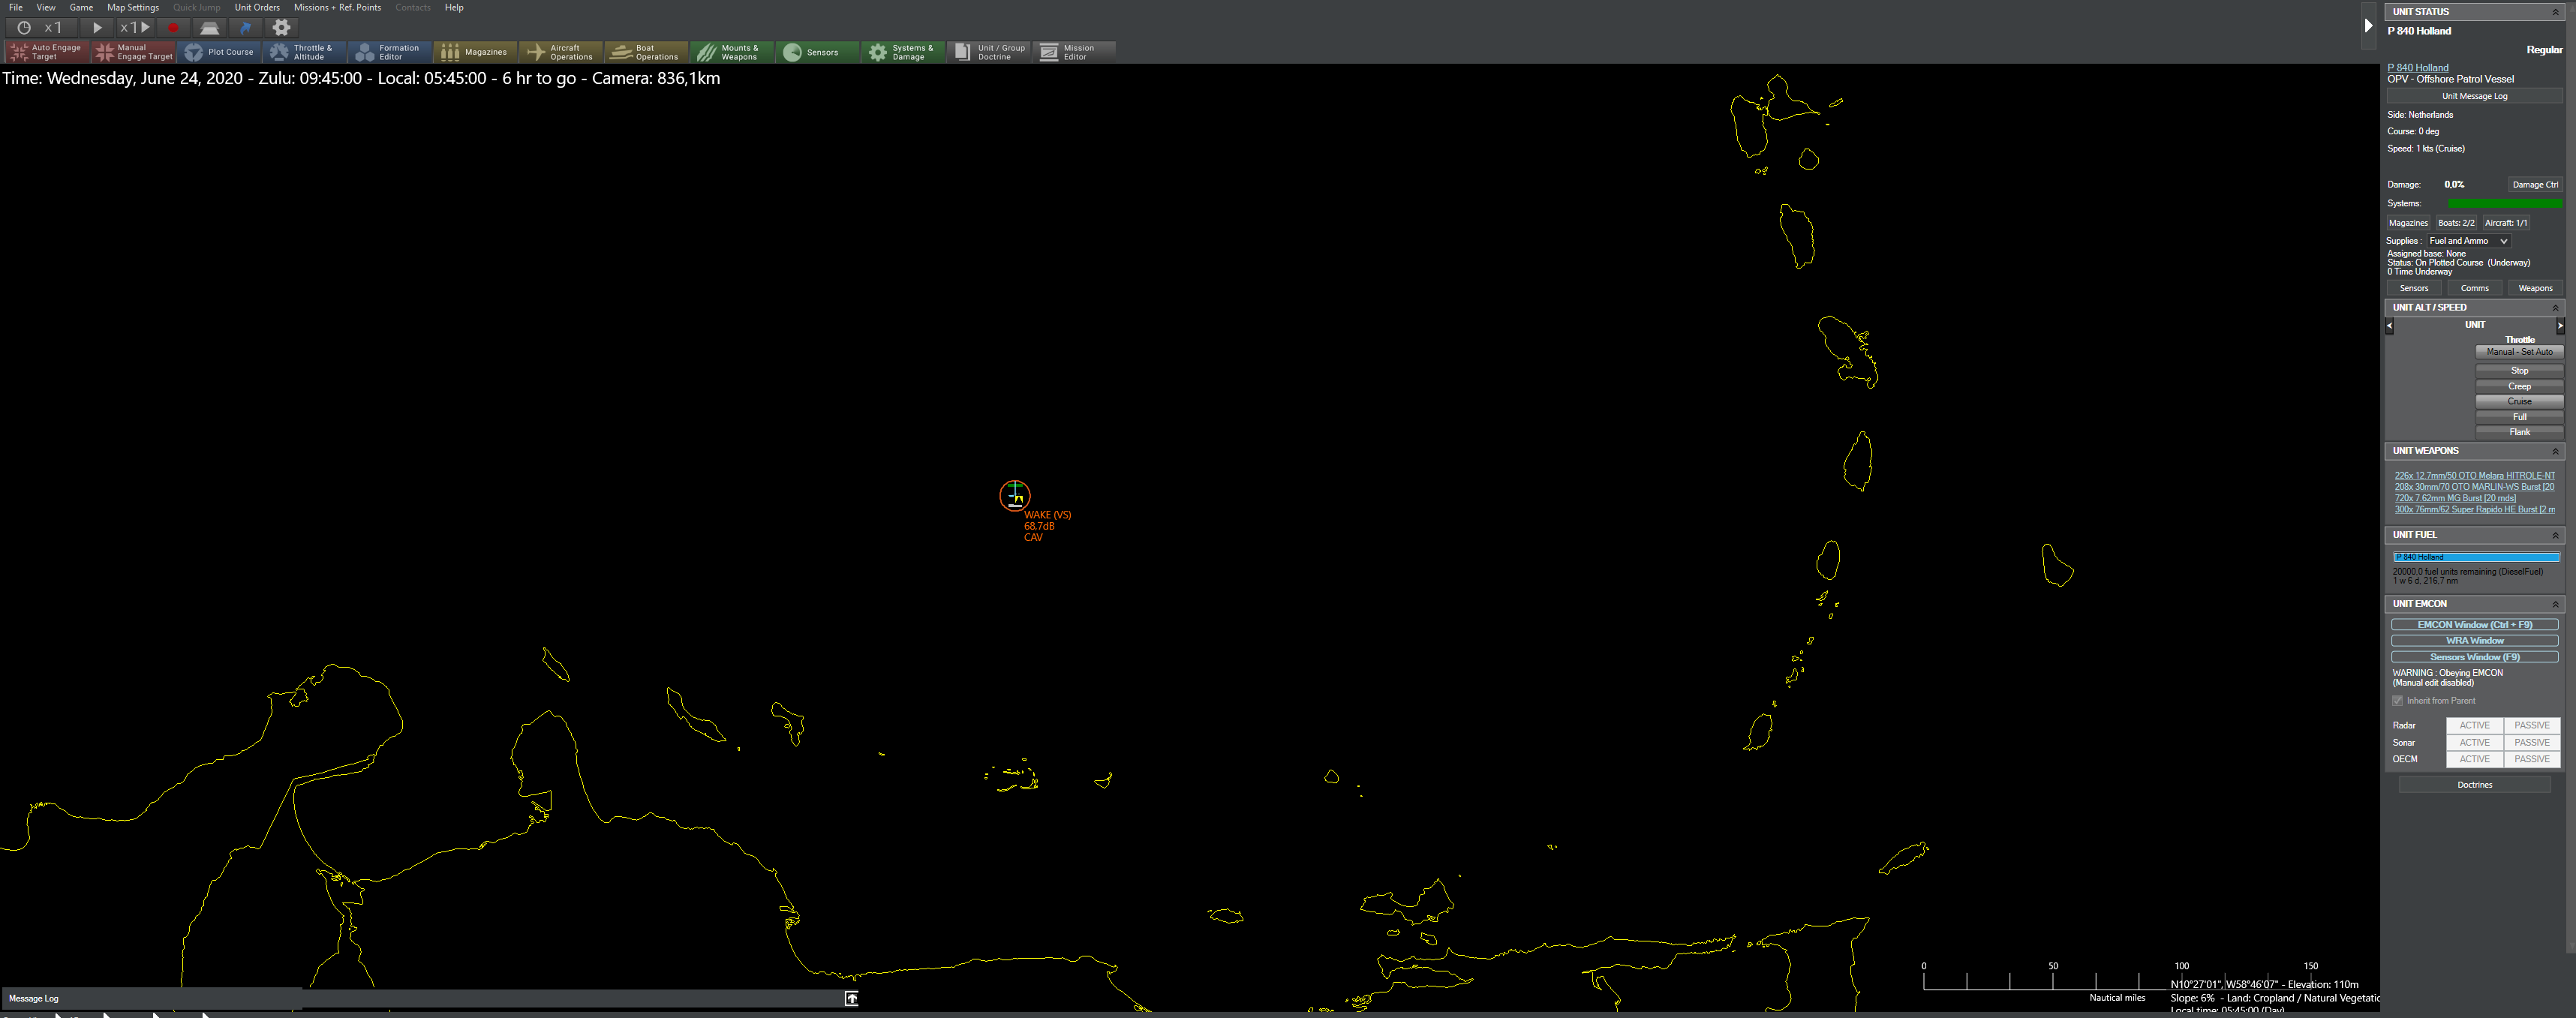Open Mounts & Weapons window
Image resolution: width=2576 pixels, height=1018 pixels.
tap(732, 52)
